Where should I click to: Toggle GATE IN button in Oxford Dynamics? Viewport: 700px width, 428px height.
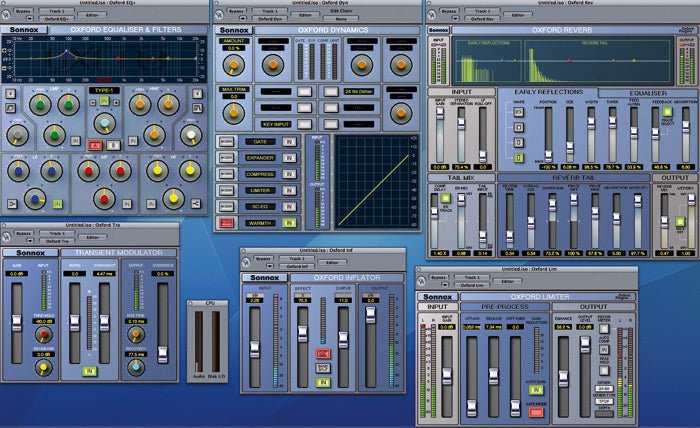(289, 141)
